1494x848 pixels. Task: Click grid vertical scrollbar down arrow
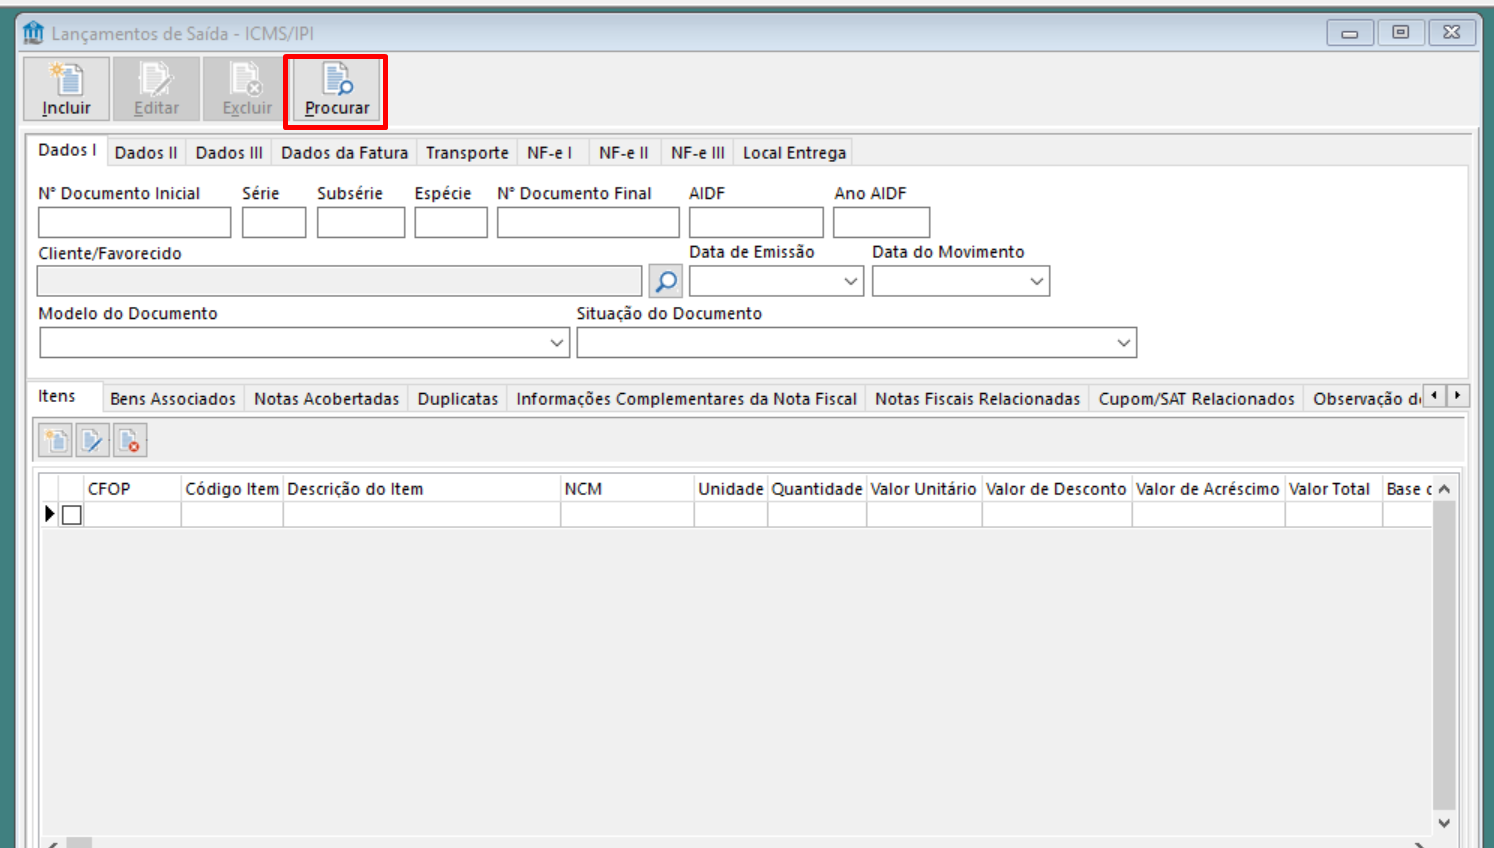[x=1444, y=823]
